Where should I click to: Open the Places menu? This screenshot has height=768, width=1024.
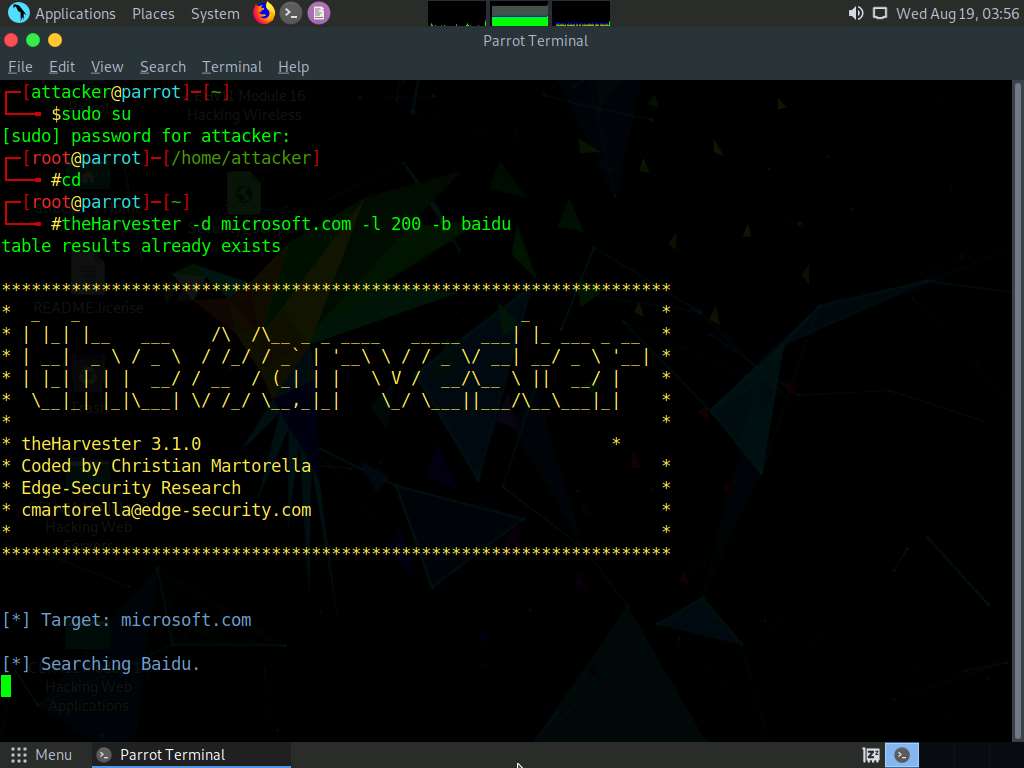153,13
